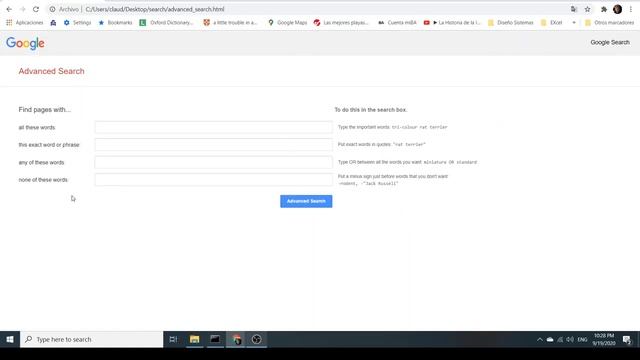This screenshot has width=640, height=360.
Task: Open the Diseño Sistemas bookmark folder
Action: (511, 22)
